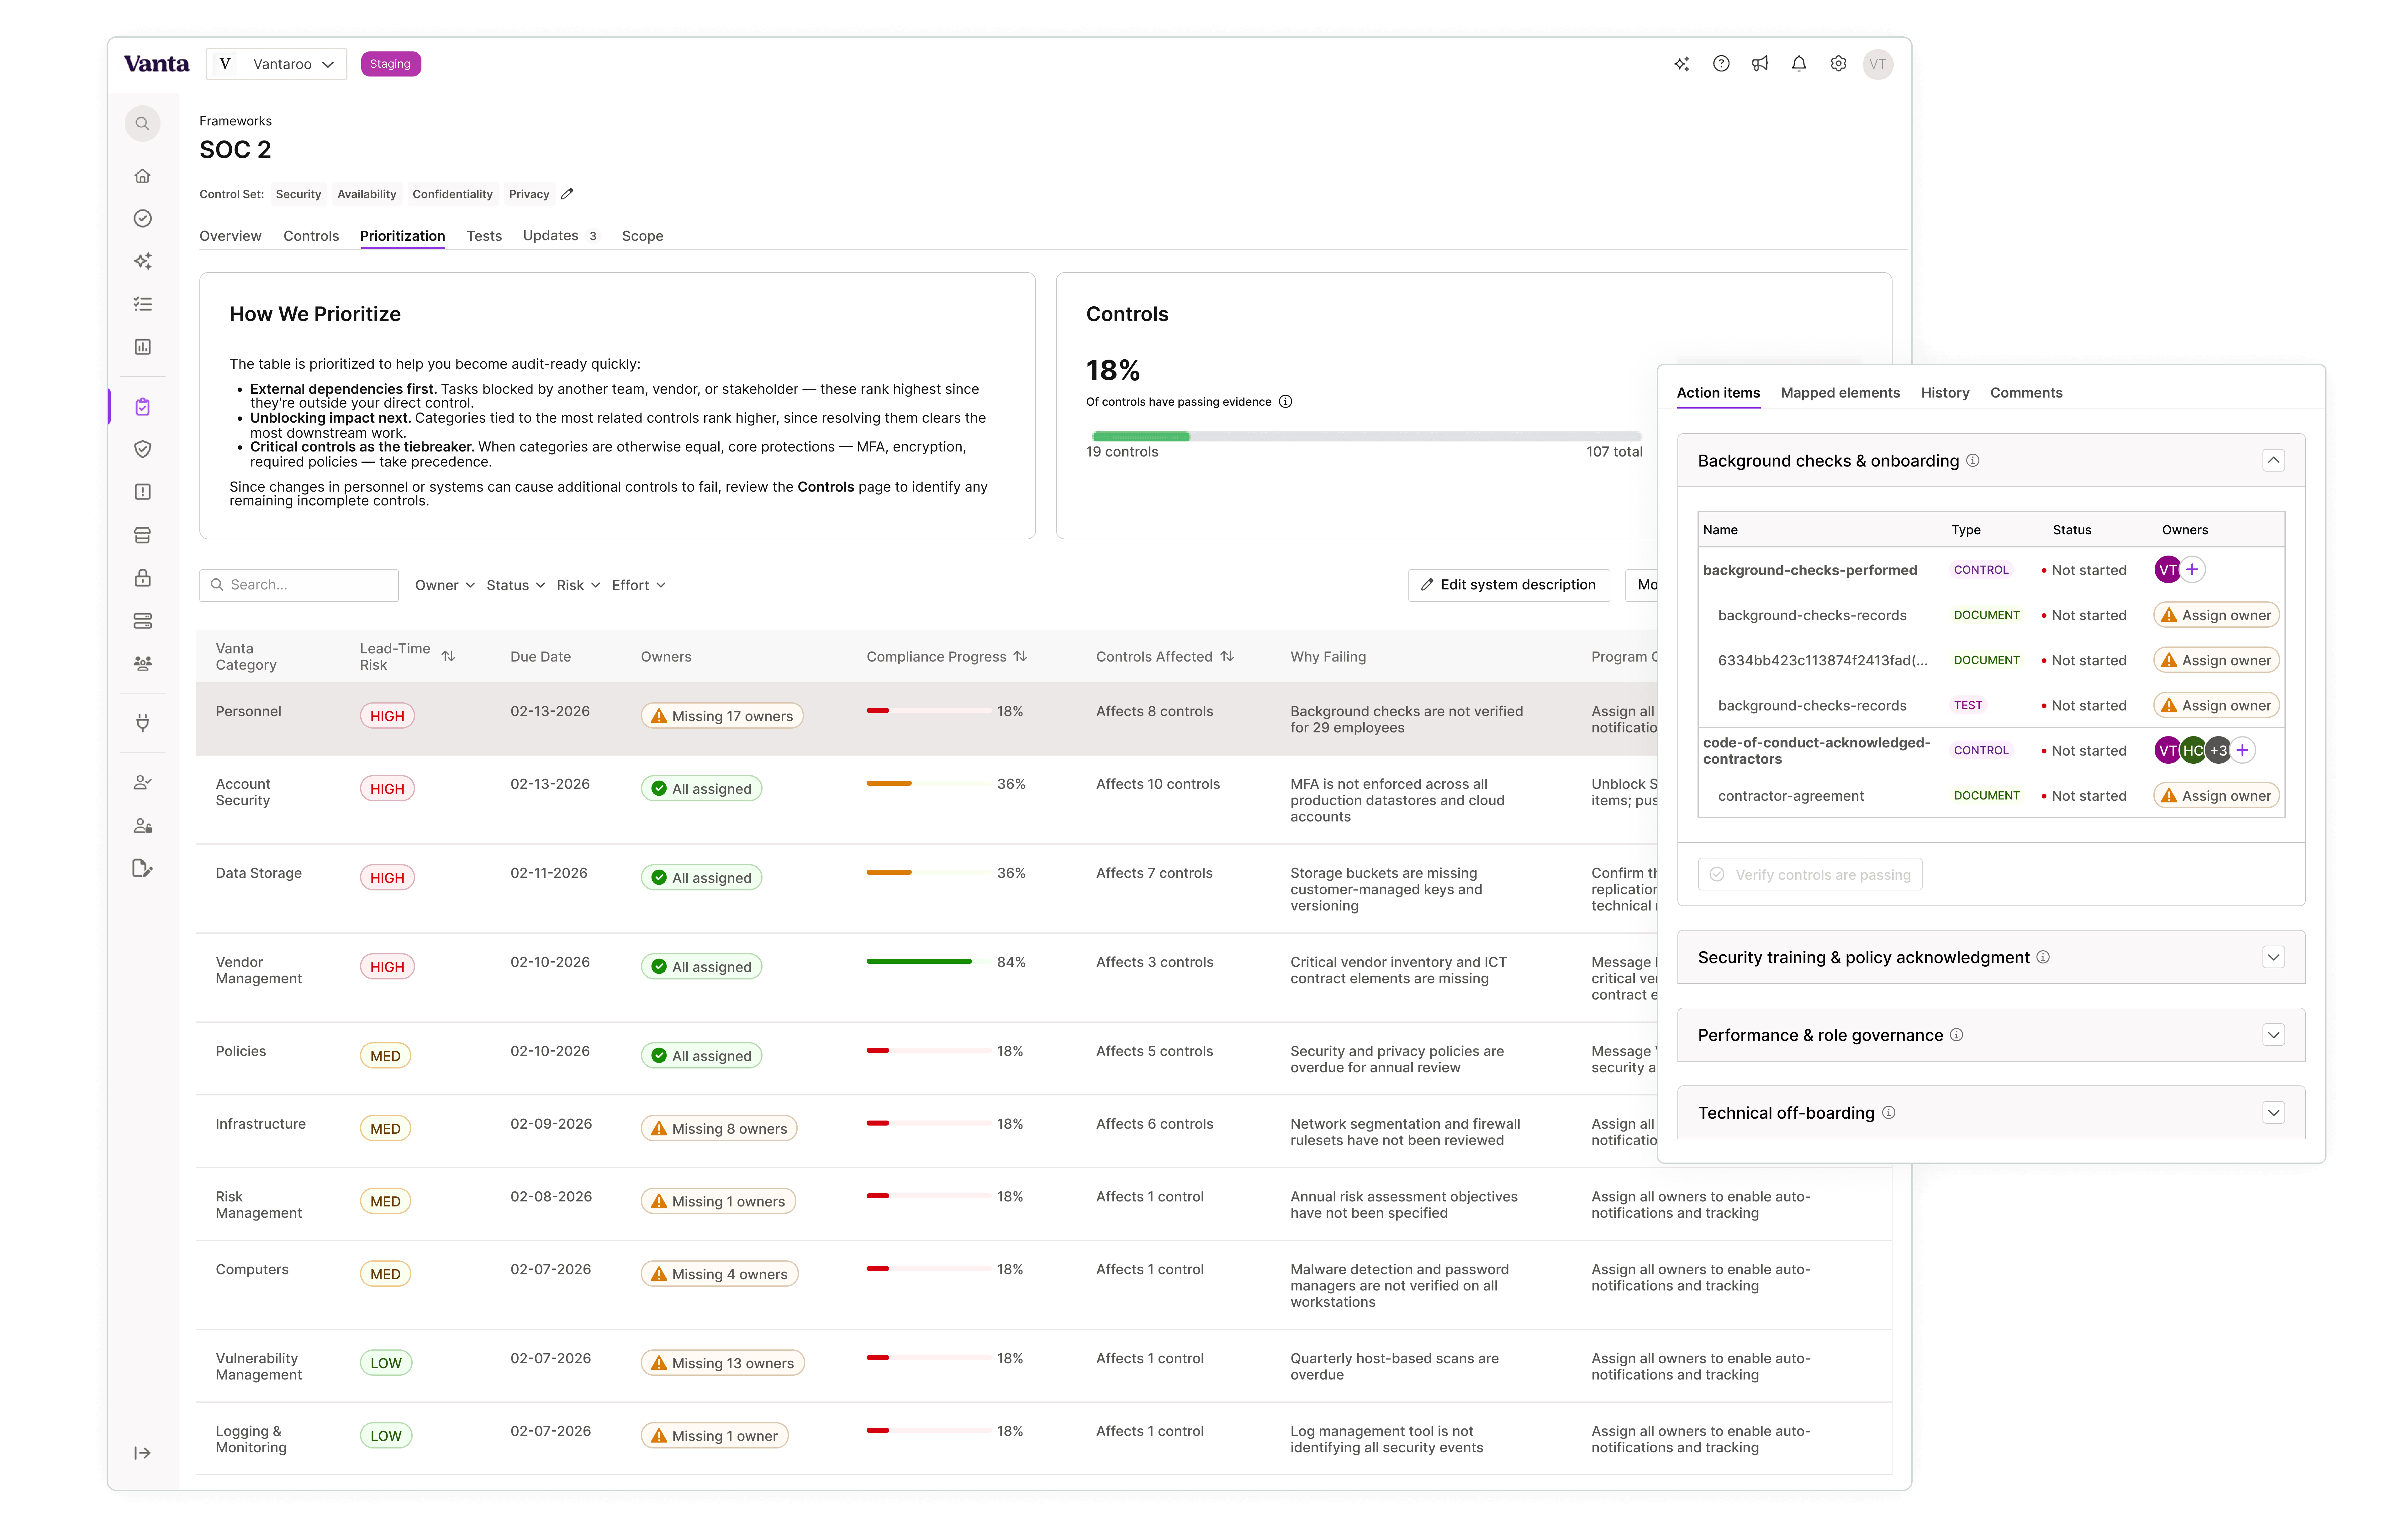
Task: Open the Vantaroo organization switcher
Action: pos(276,64)
